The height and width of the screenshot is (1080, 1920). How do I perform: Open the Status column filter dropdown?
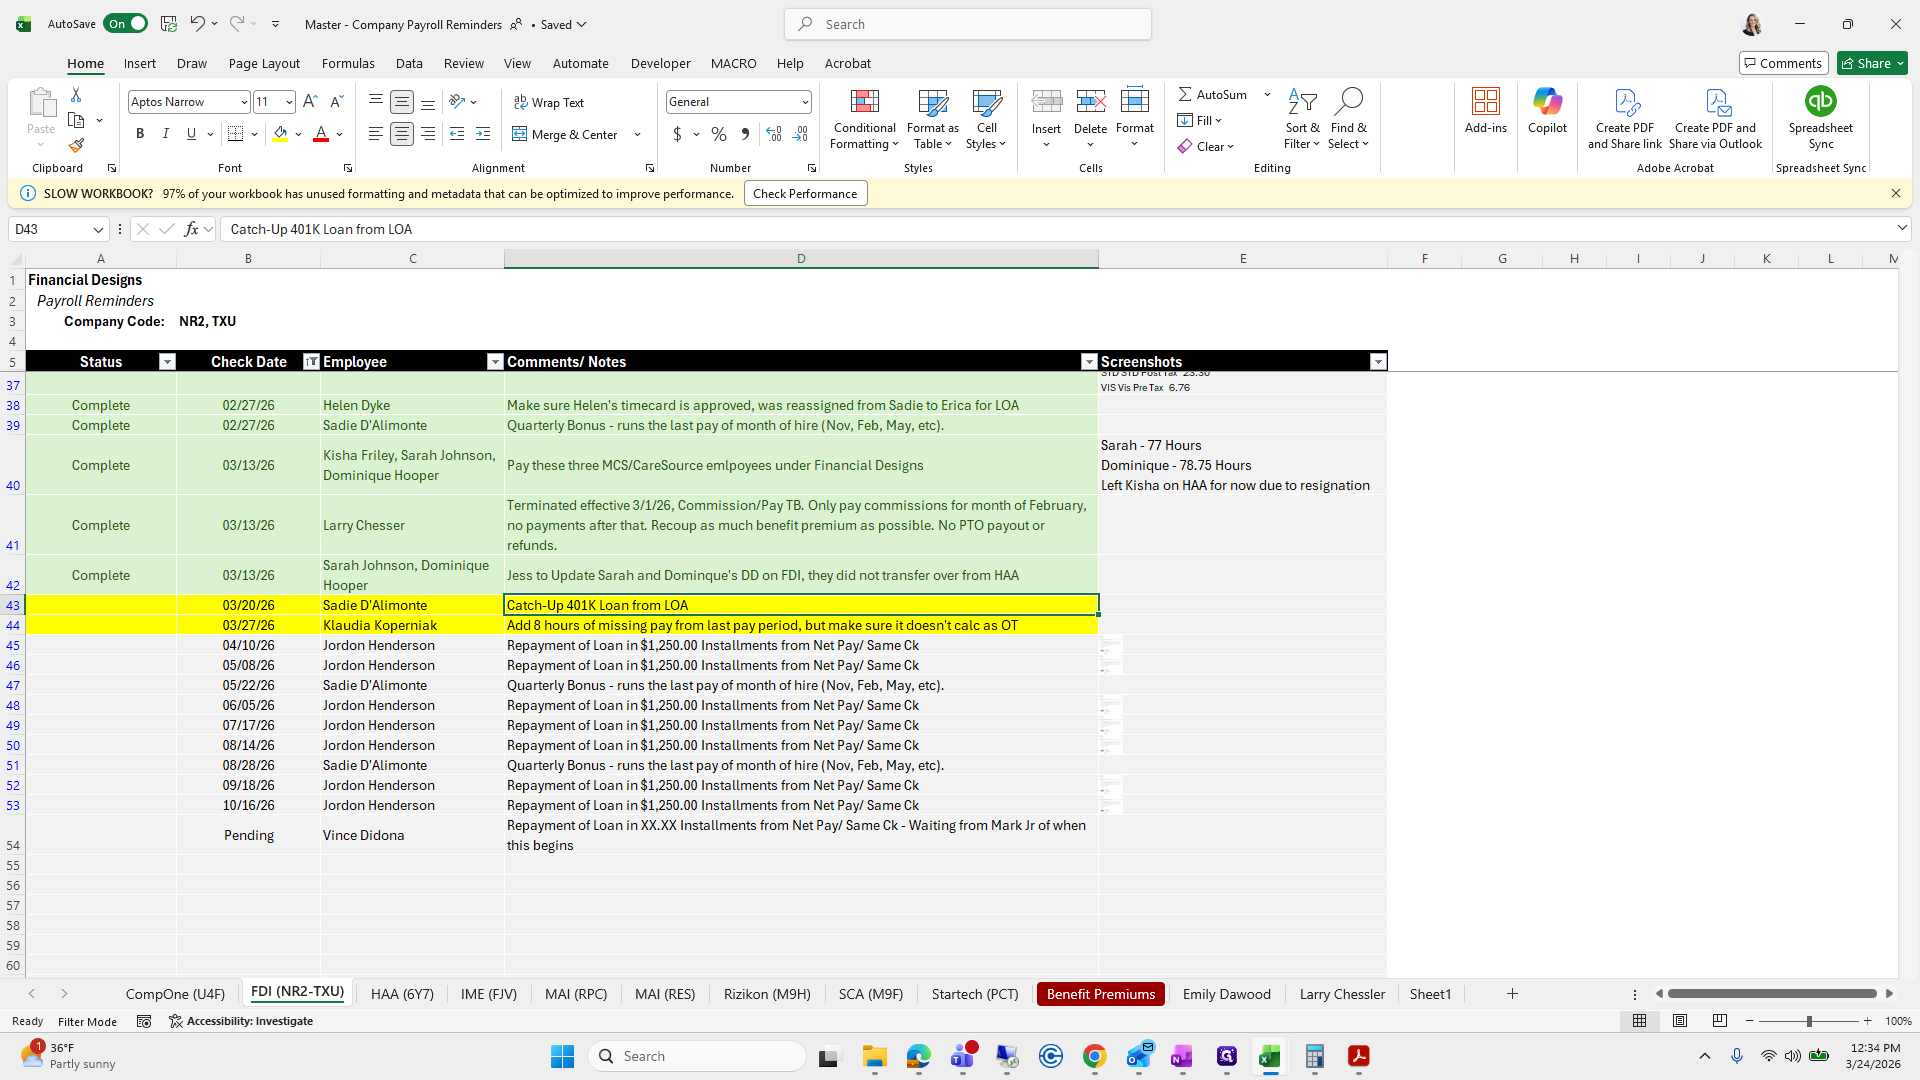point(167,362)
